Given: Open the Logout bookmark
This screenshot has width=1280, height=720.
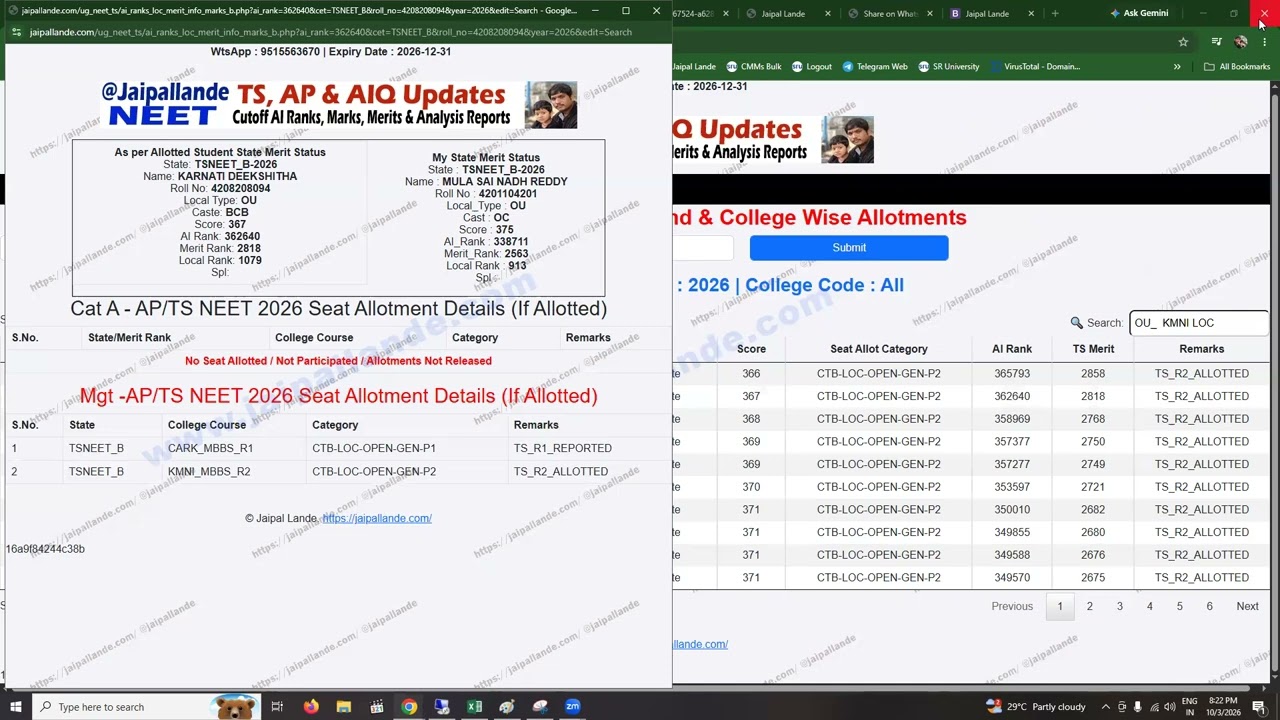Looking at the screenshot, I should [811, 66].
